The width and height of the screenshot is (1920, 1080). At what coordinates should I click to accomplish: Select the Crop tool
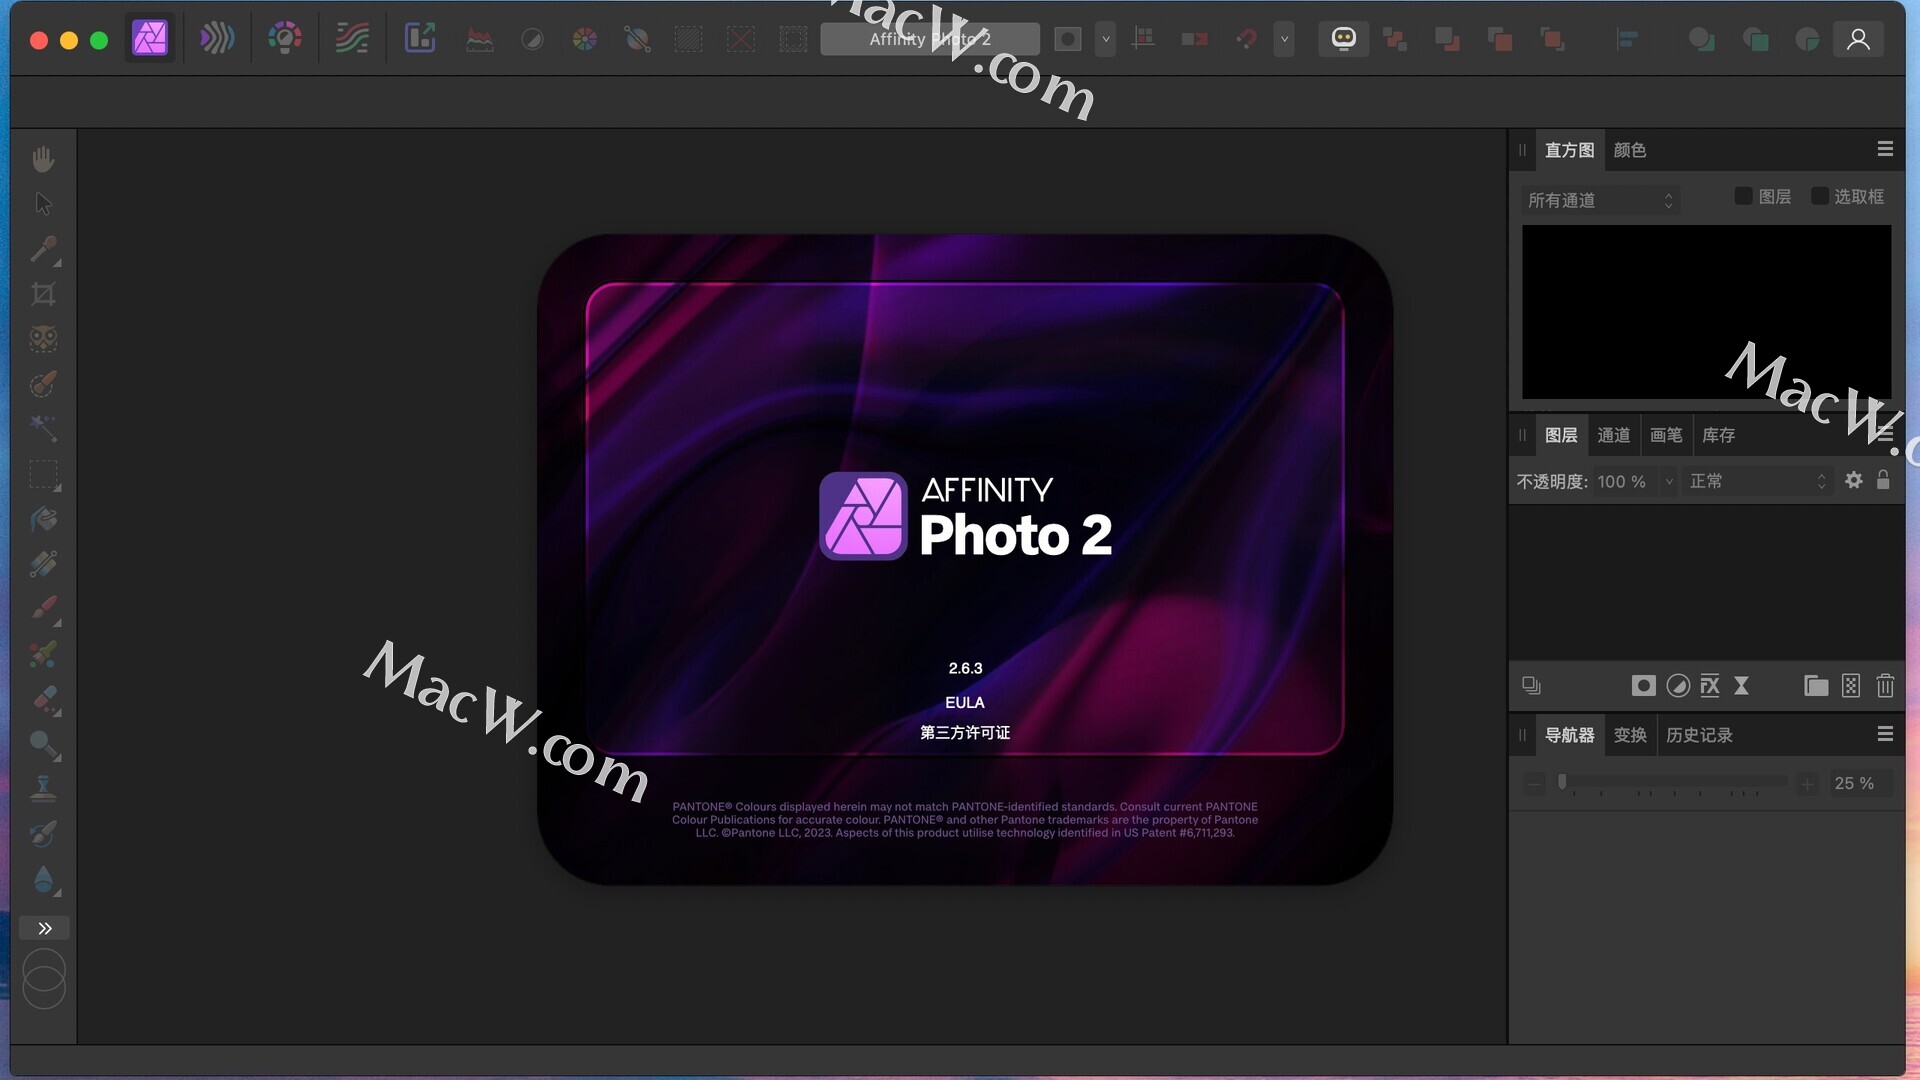[43, 294]
